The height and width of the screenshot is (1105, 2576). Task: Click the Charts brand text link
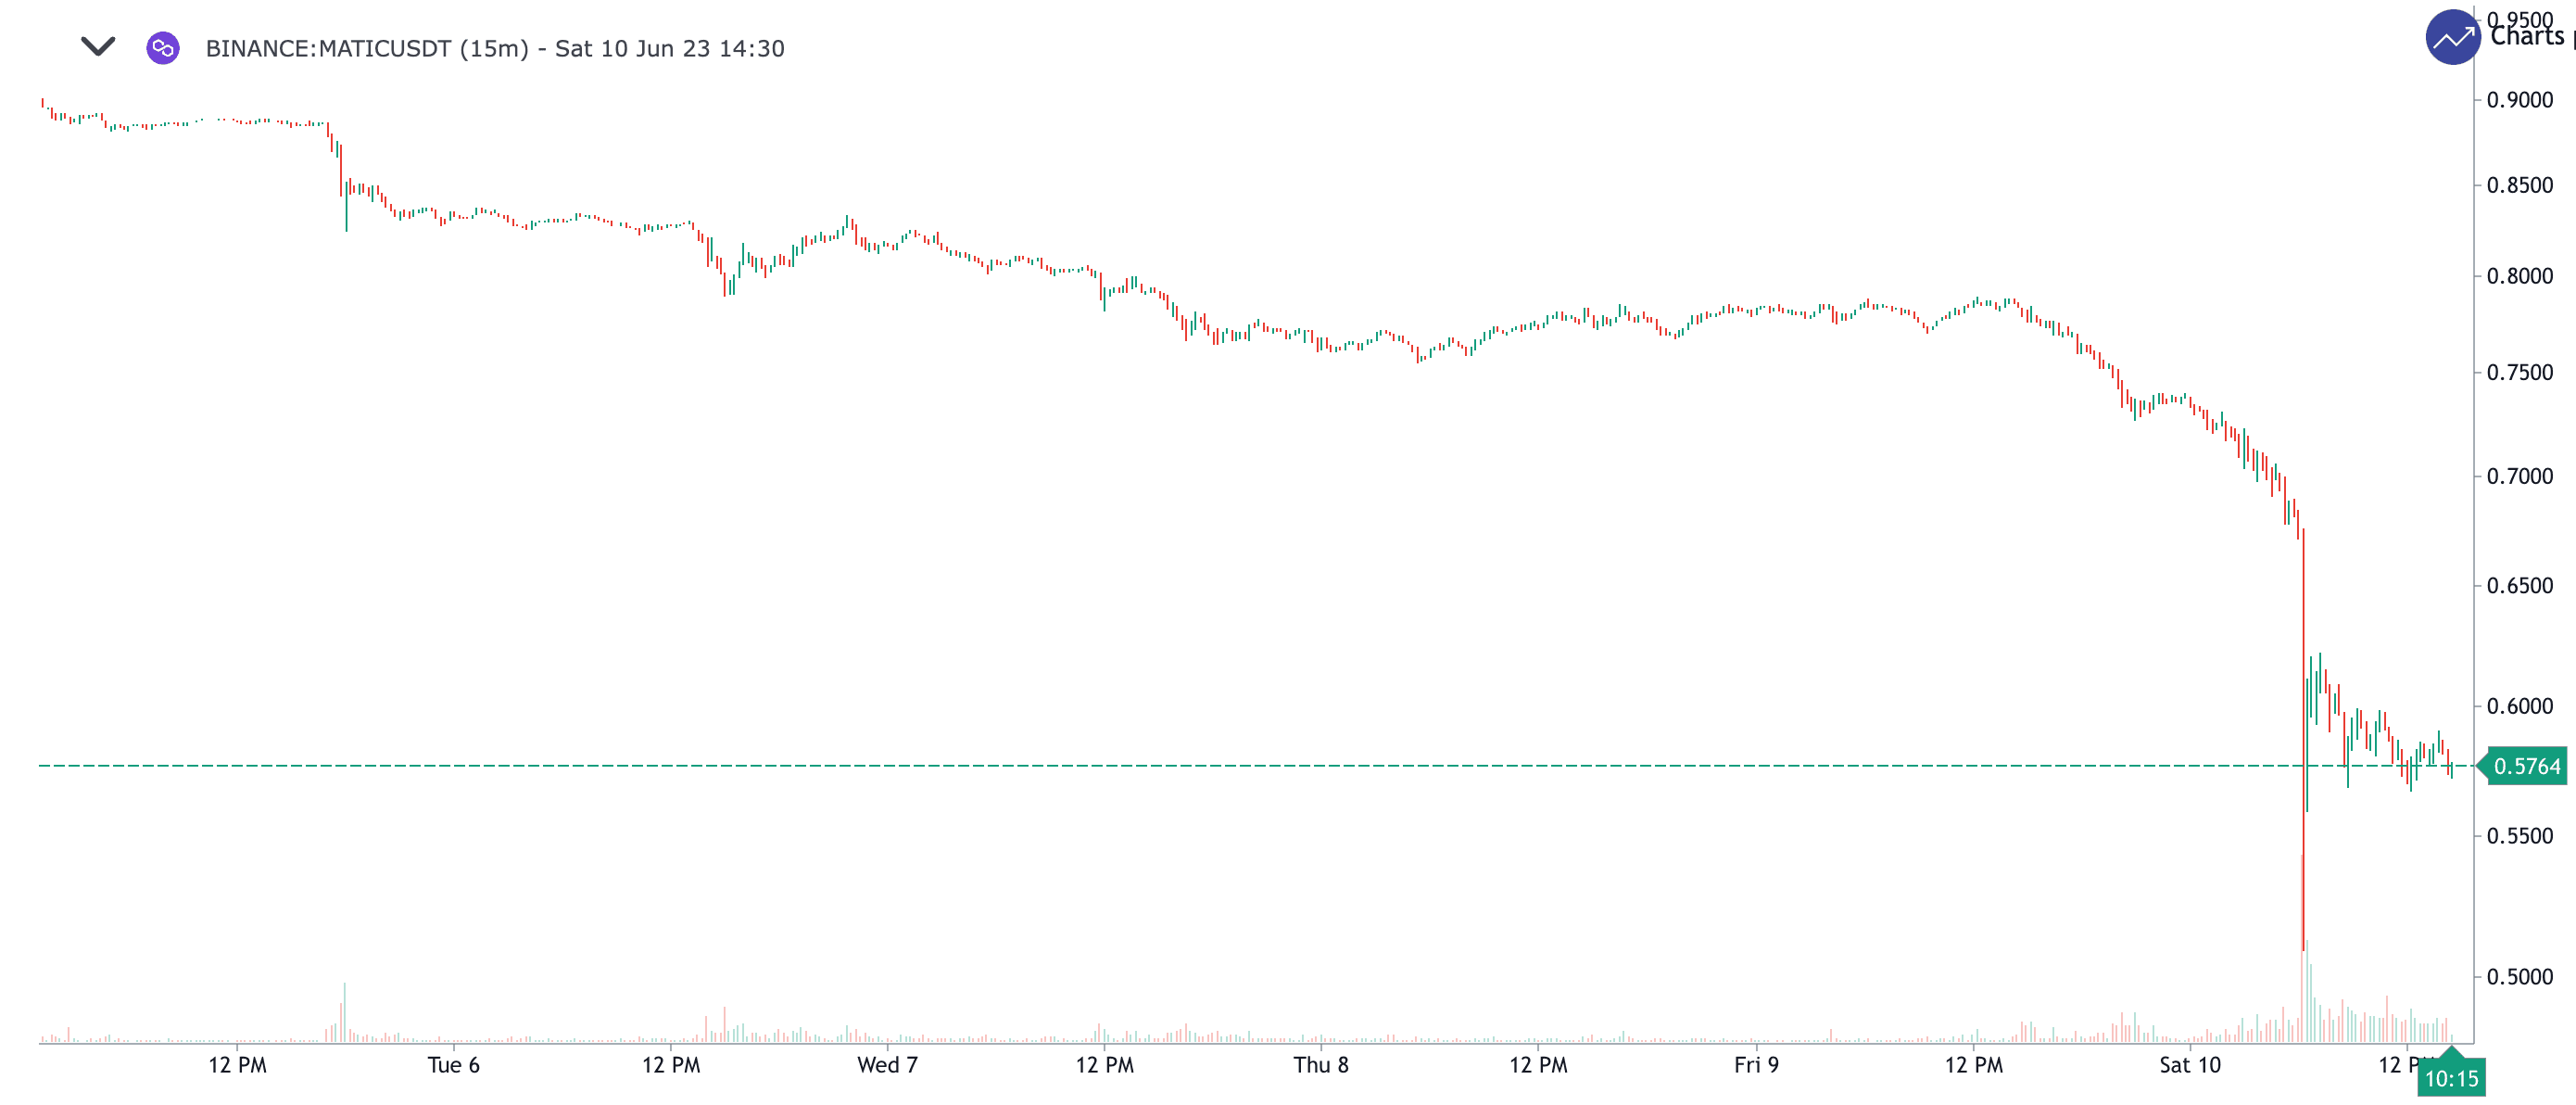tap(2528, 38)
